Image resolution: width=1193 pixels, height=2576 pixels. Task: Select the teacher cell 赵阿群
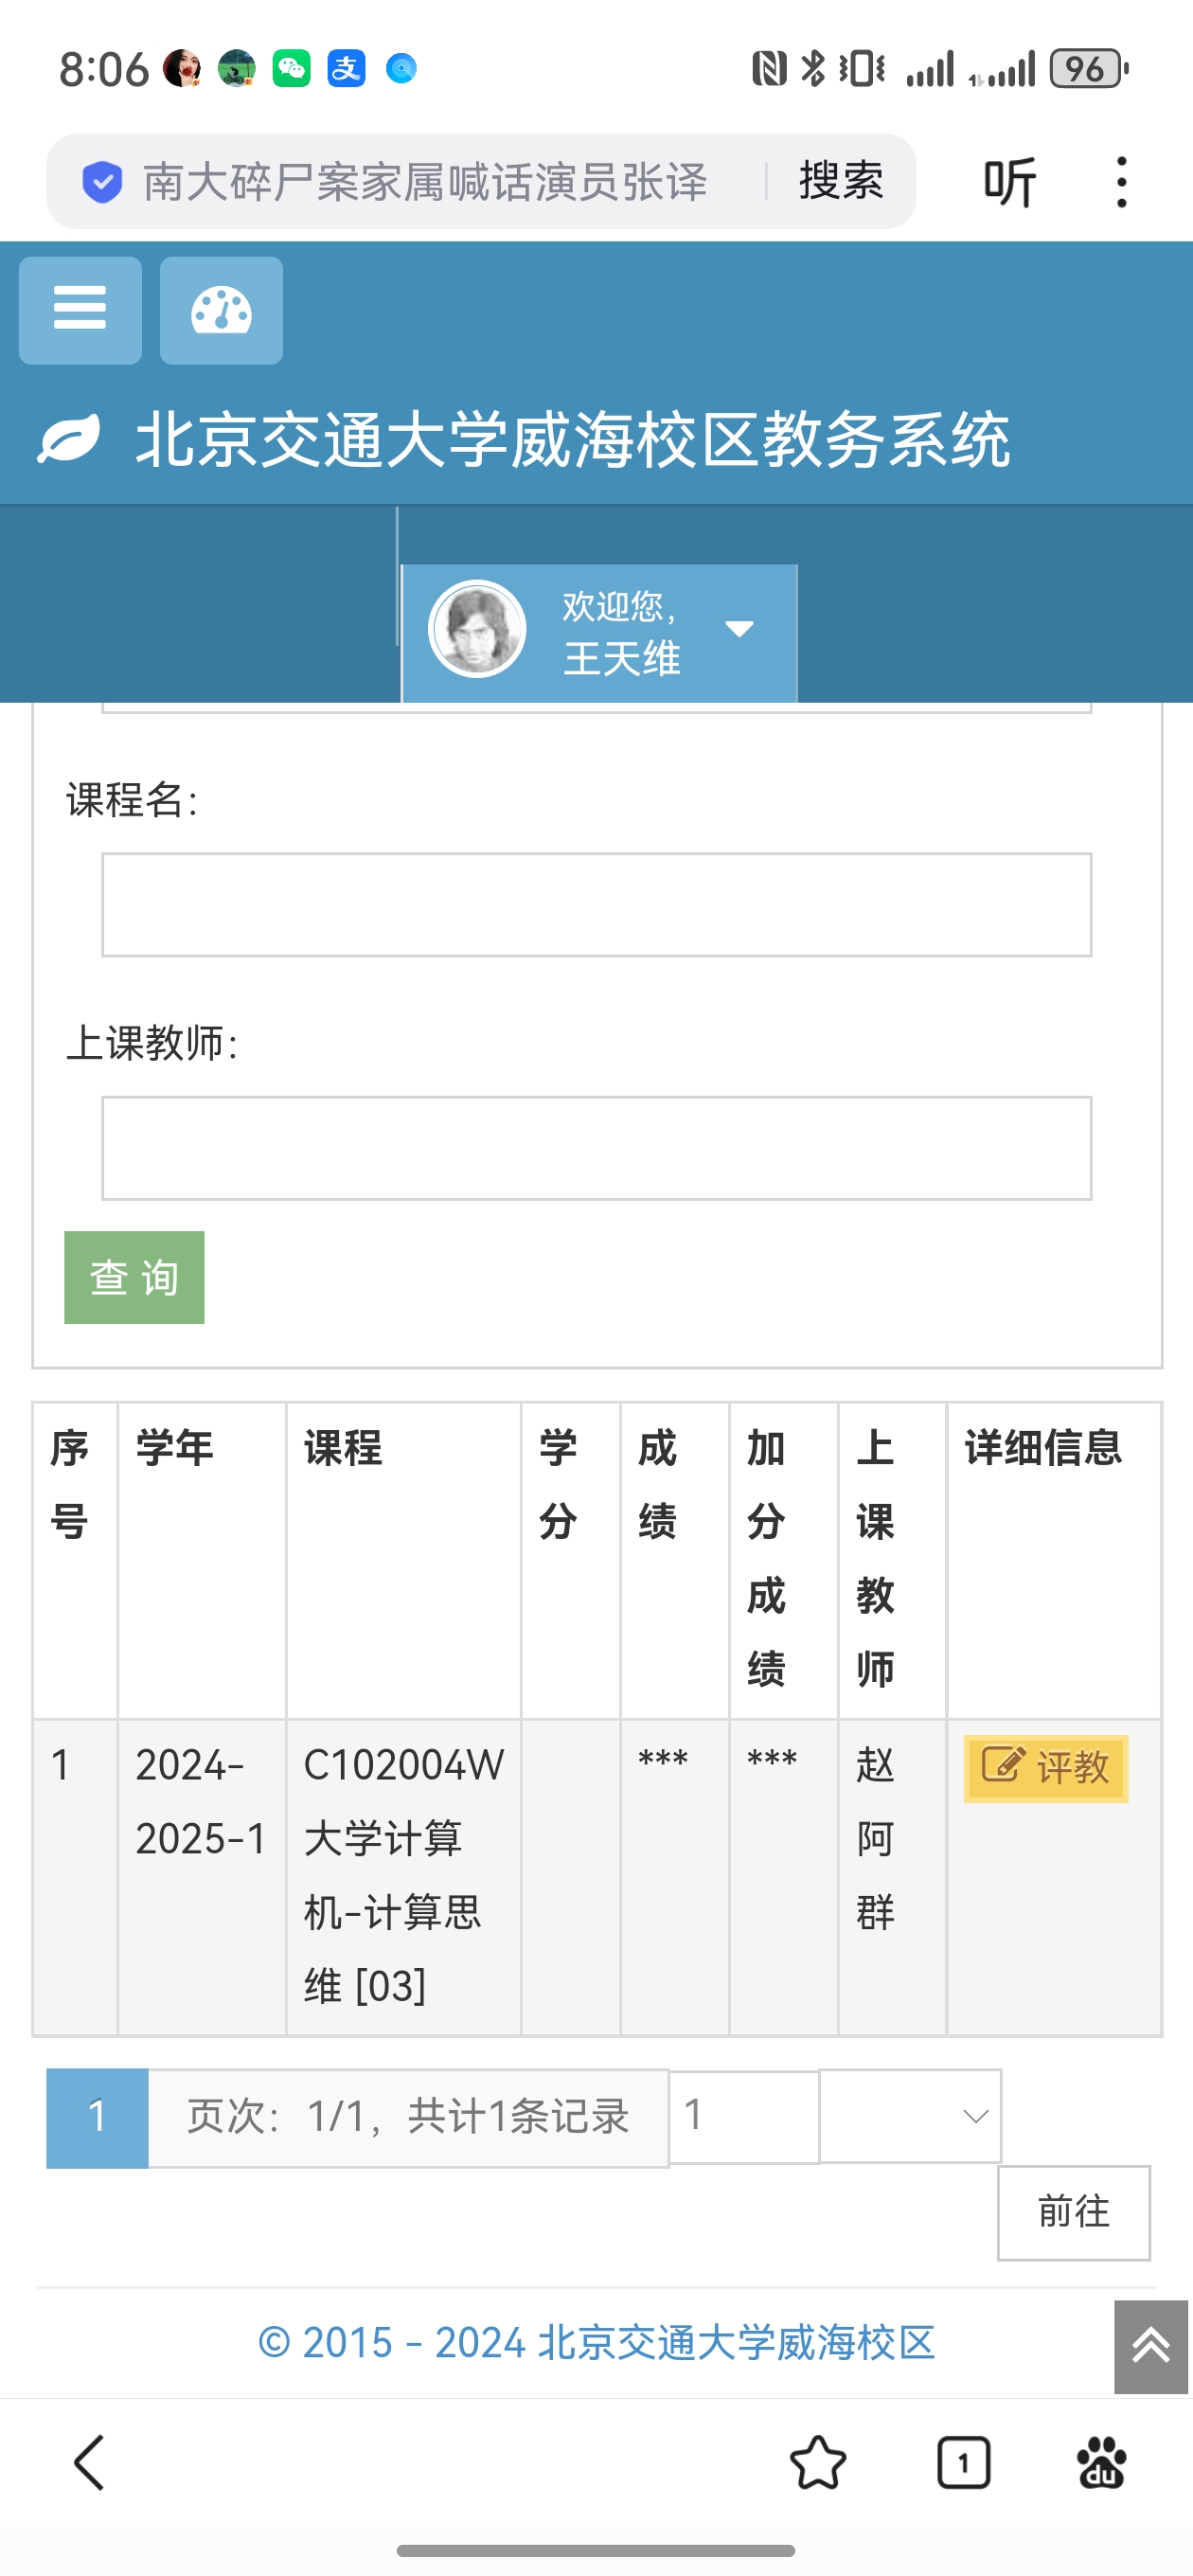(x=892, y=1876)
